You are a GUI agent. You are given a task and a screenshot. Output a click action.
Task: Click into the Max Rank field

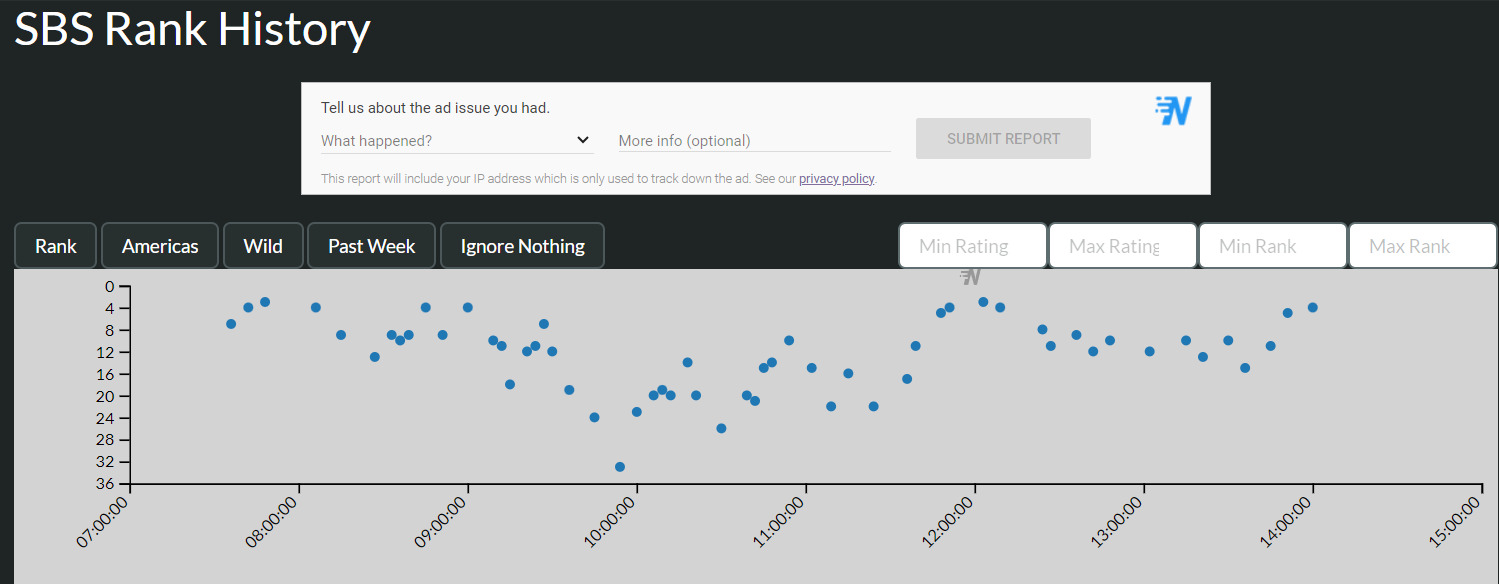coord(1422,246)
